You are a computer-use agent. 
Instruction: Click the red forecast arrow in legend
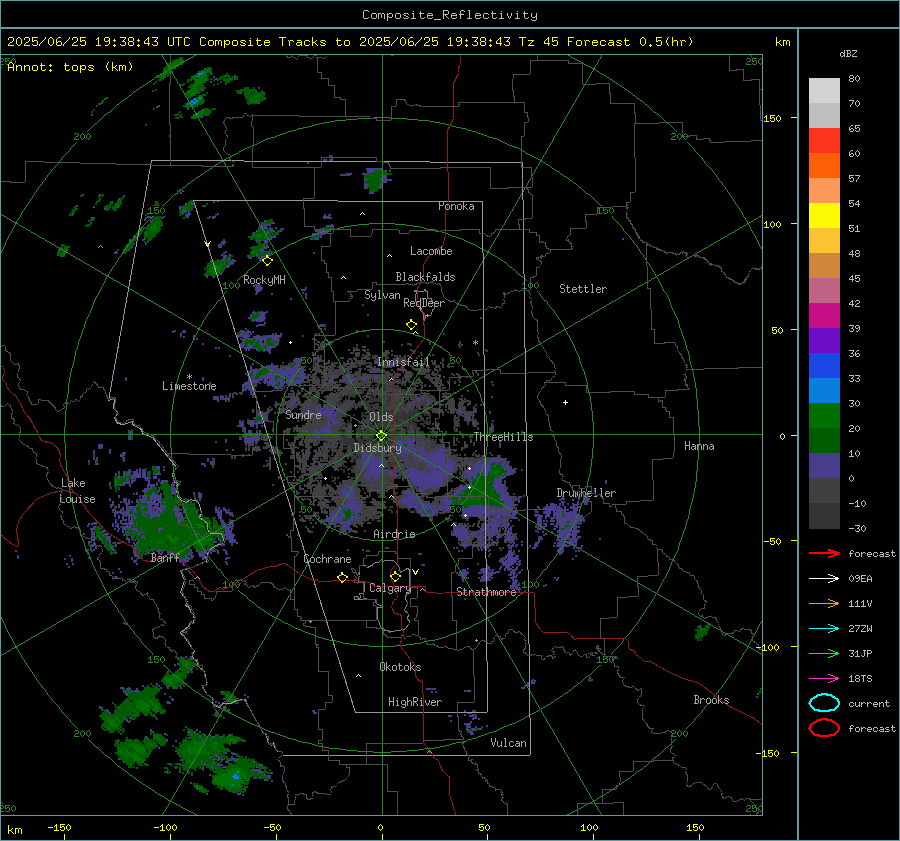[x=824, y=553]
